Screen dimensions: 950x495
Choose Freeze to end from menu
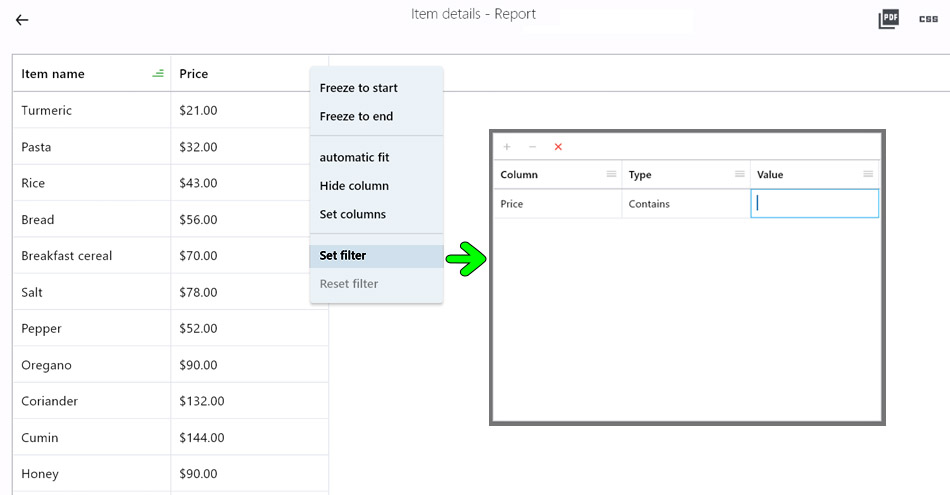(357, 116)
